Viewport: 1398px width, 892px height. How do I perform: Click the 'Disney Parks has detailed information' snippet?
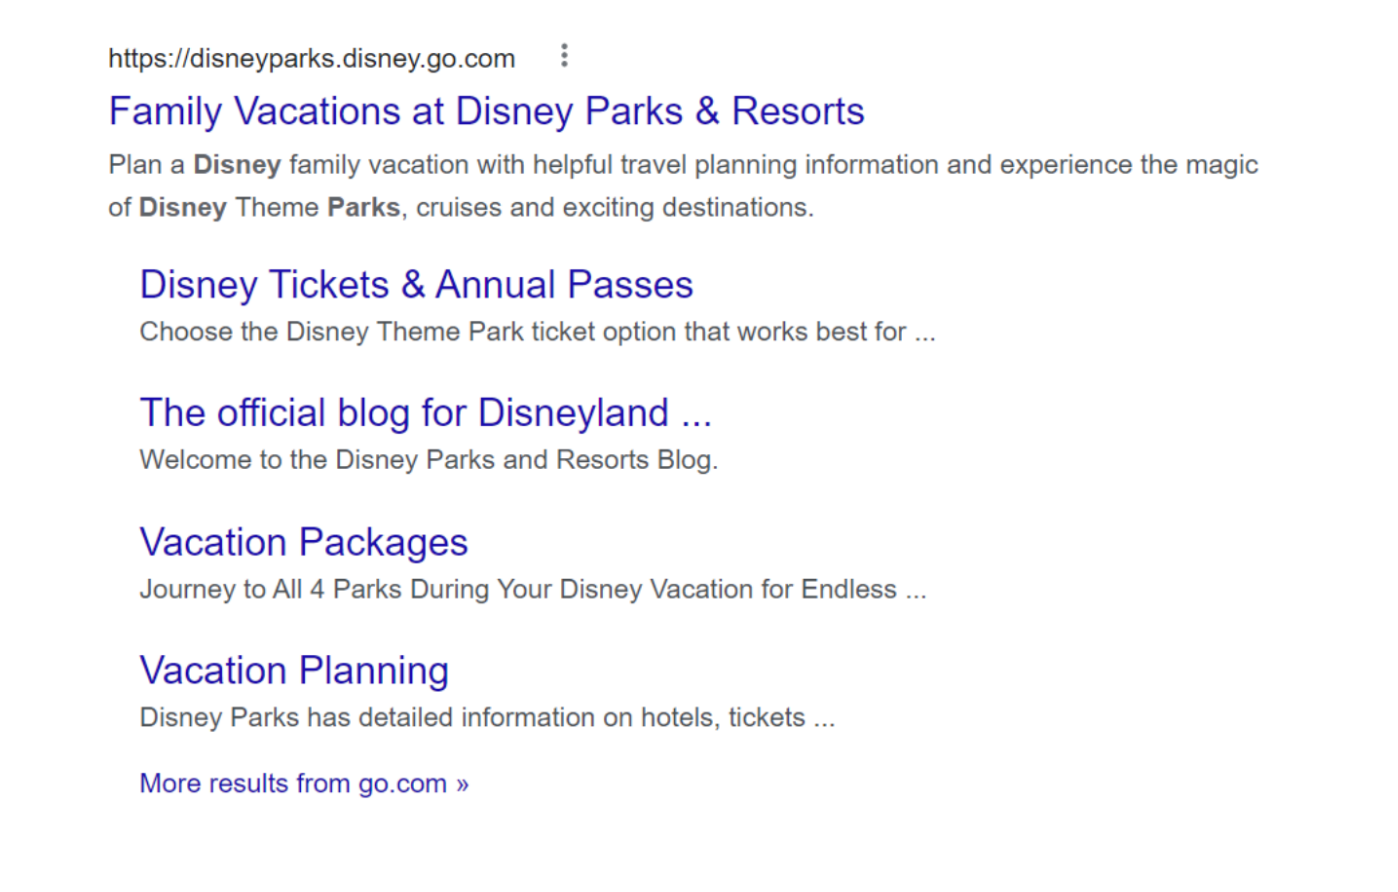[x=487, y=717]
